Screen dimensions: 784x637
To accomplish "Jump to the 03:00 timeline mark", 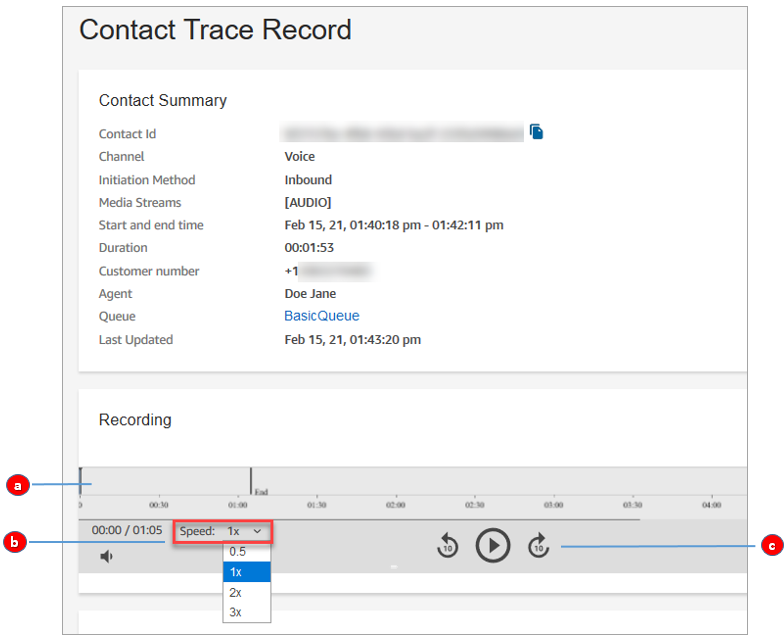I will point(553,505).
